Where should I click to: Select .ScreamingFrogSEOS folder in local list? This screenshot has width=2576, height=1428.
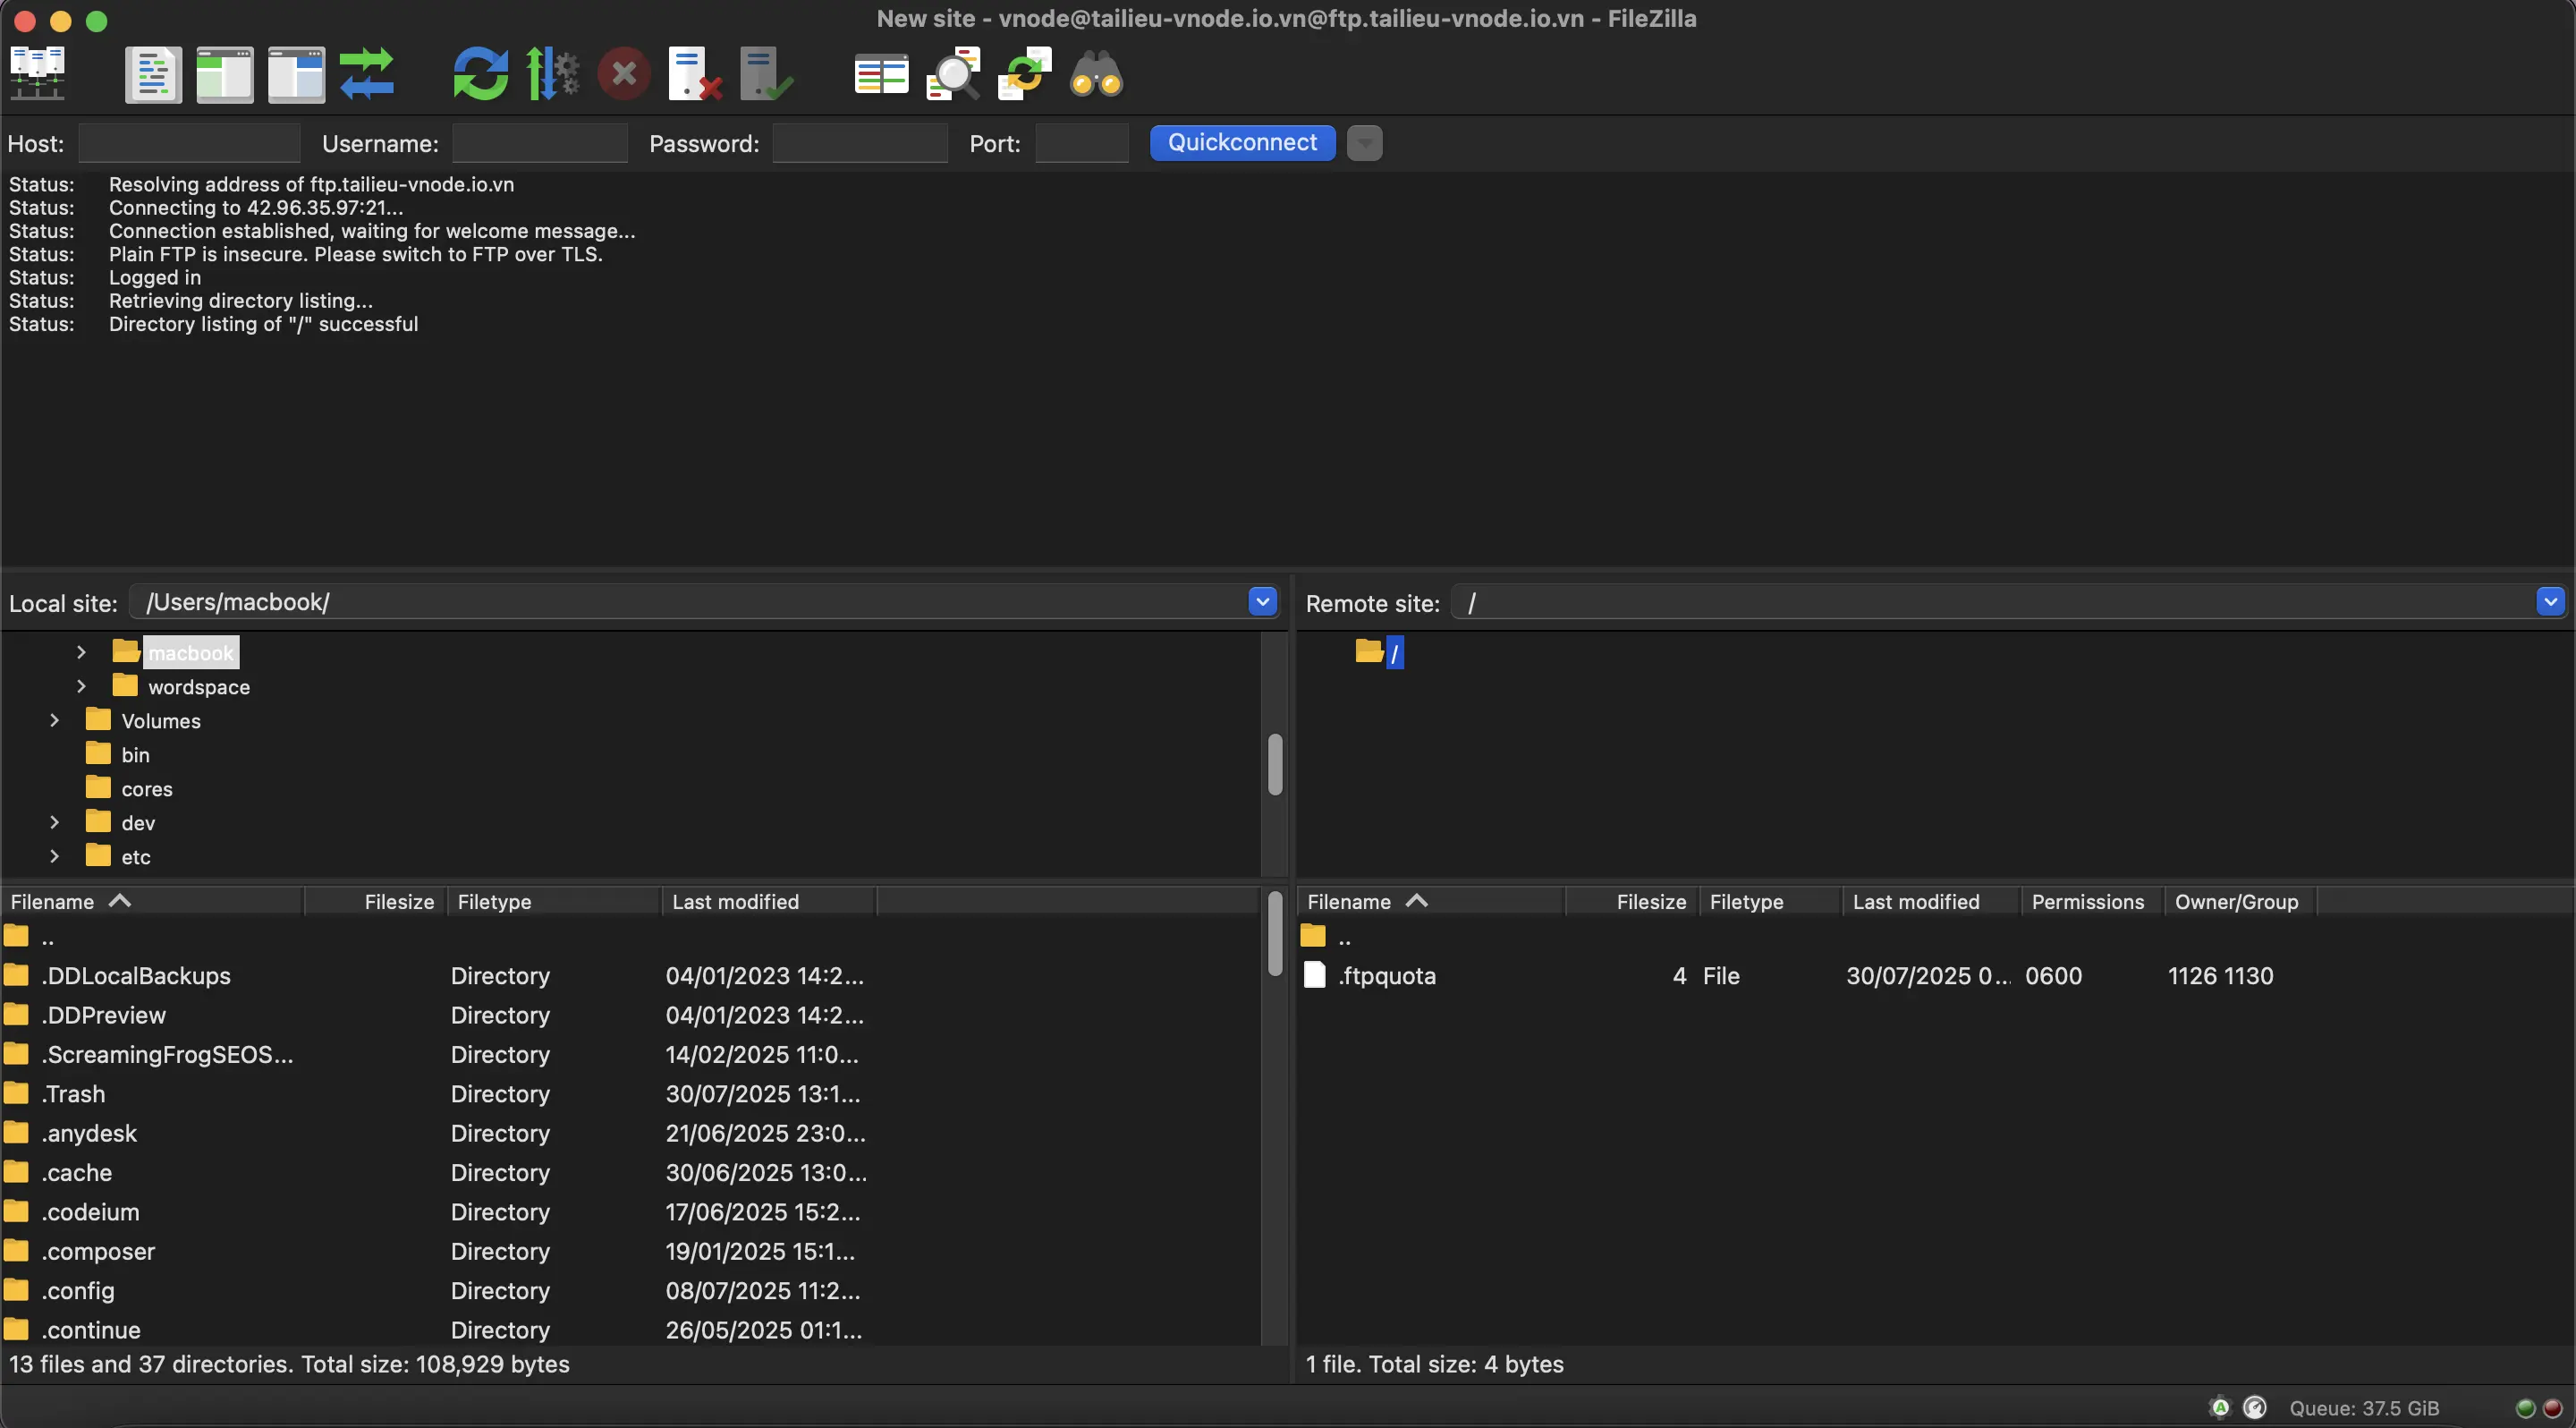630,1054
